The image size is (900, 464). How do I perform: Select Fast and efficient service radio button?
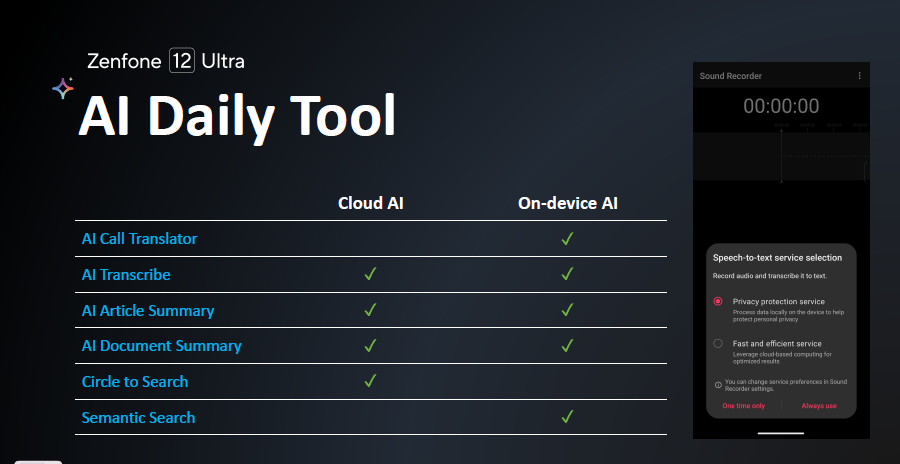pos(717,343)
